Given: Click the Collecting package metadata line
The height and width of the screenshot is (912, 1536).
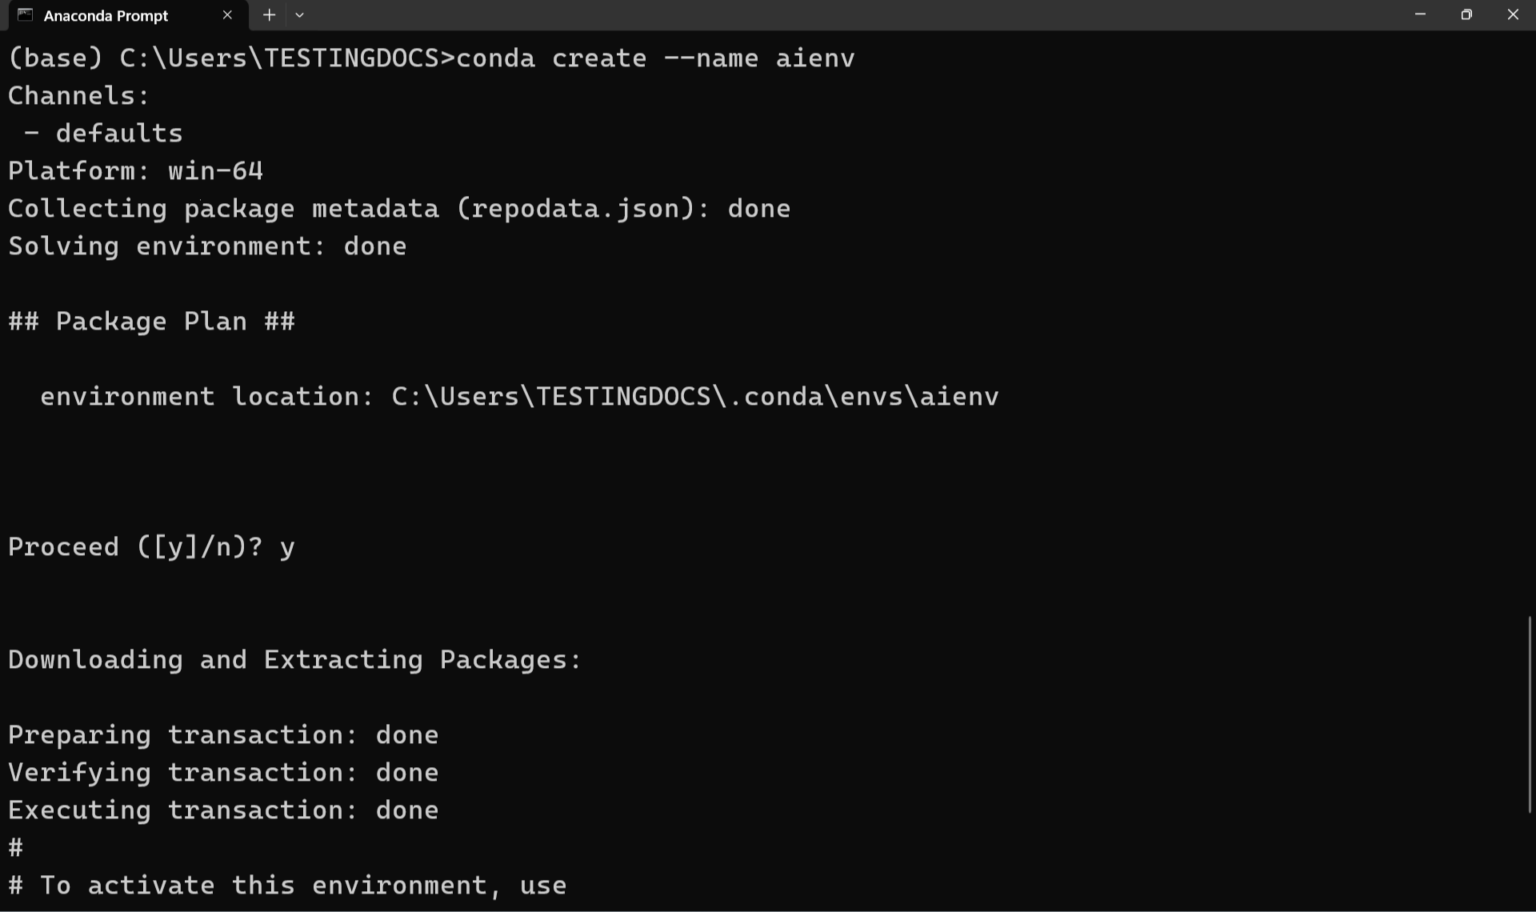Looking at the screenshot, I should [x=398, y=208].
